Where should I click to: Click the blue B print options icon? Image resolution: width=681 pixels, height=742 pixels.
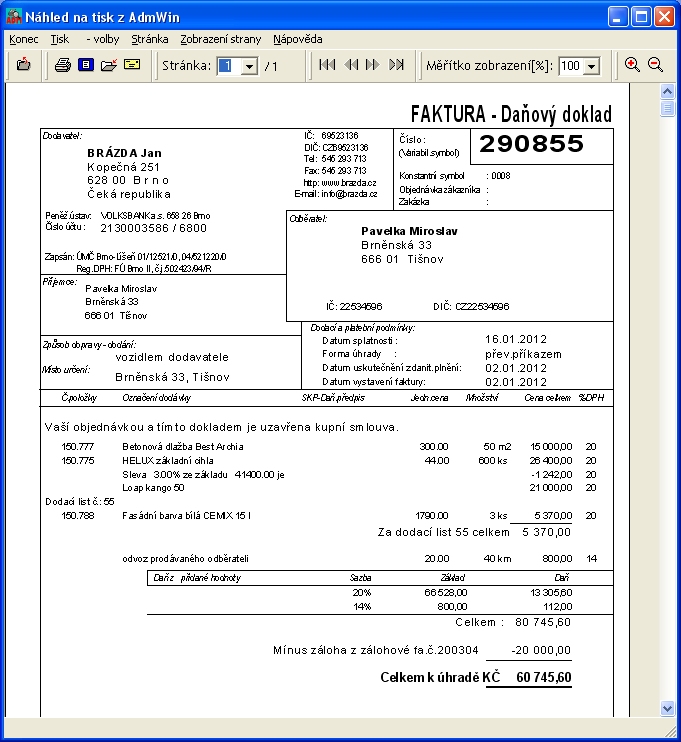click(86, 65)
